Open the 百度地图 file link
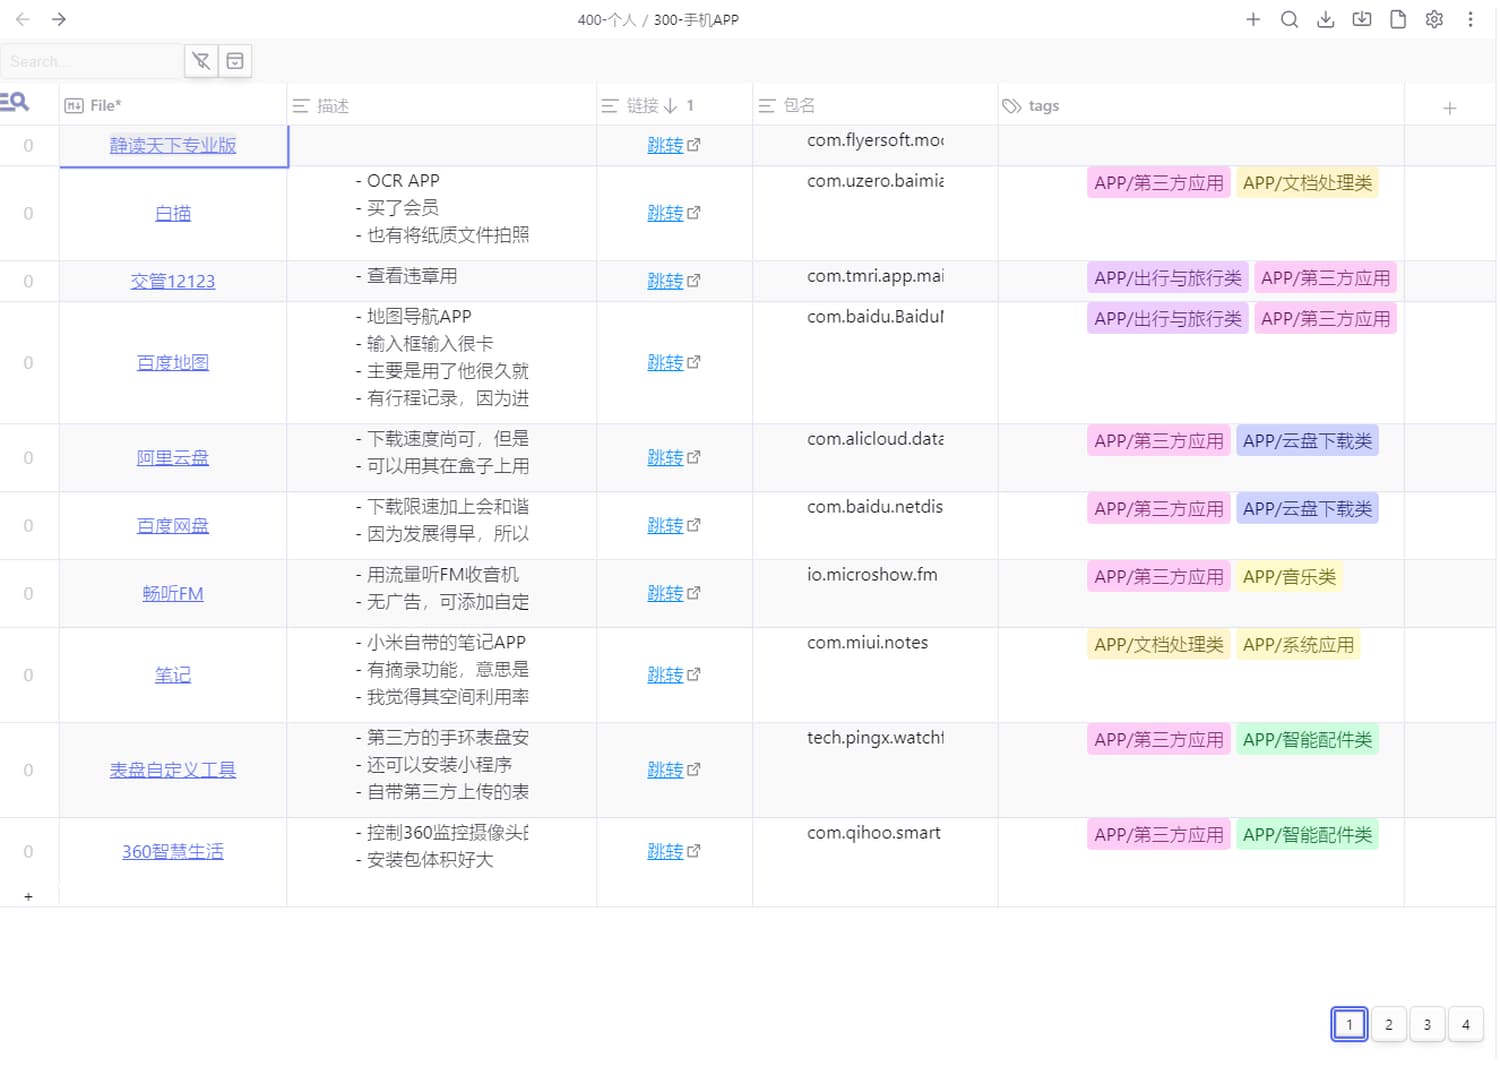The height and width of the screenshot is (1066, 1500). 172,363
